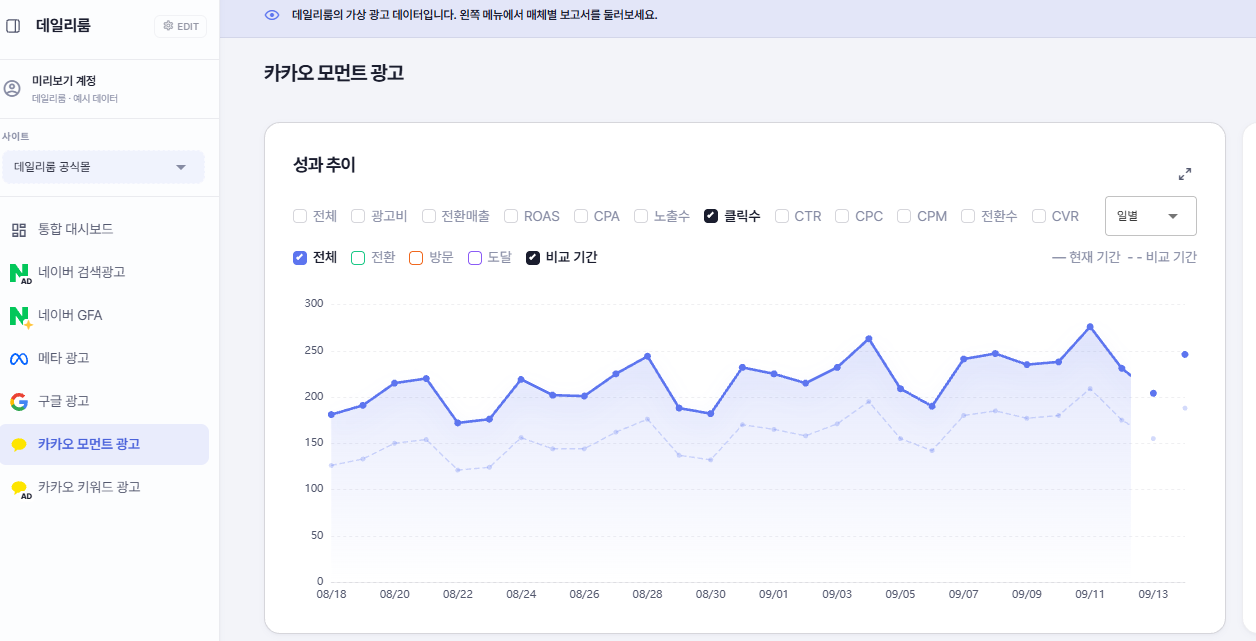
Task: Open 네이버 검색광고 report
Action: tap(105, 273)
